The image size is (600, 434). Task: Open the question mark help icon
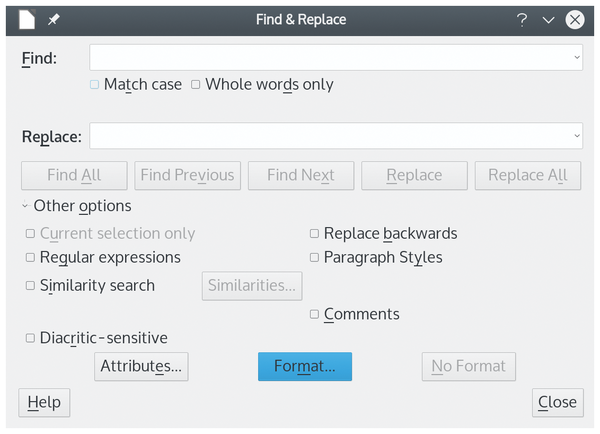tap(522, 20)
